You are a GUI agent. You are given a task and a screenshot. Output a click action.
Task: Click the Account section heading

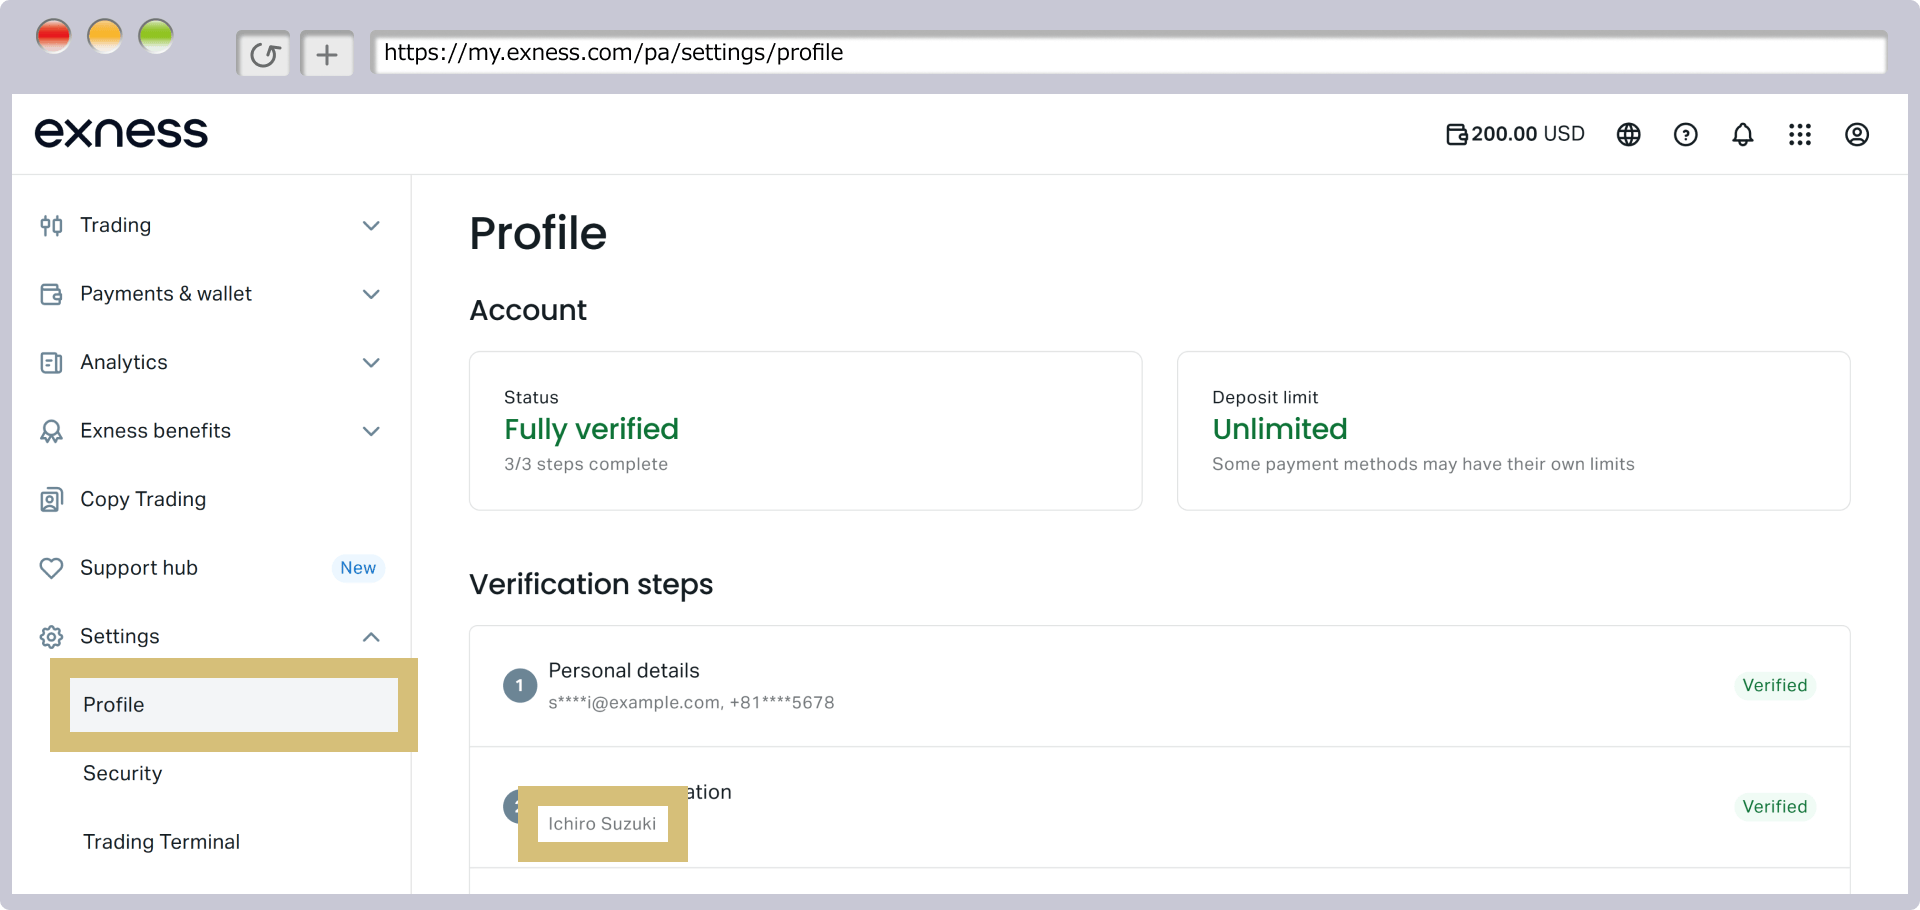(x=528, y=310)
